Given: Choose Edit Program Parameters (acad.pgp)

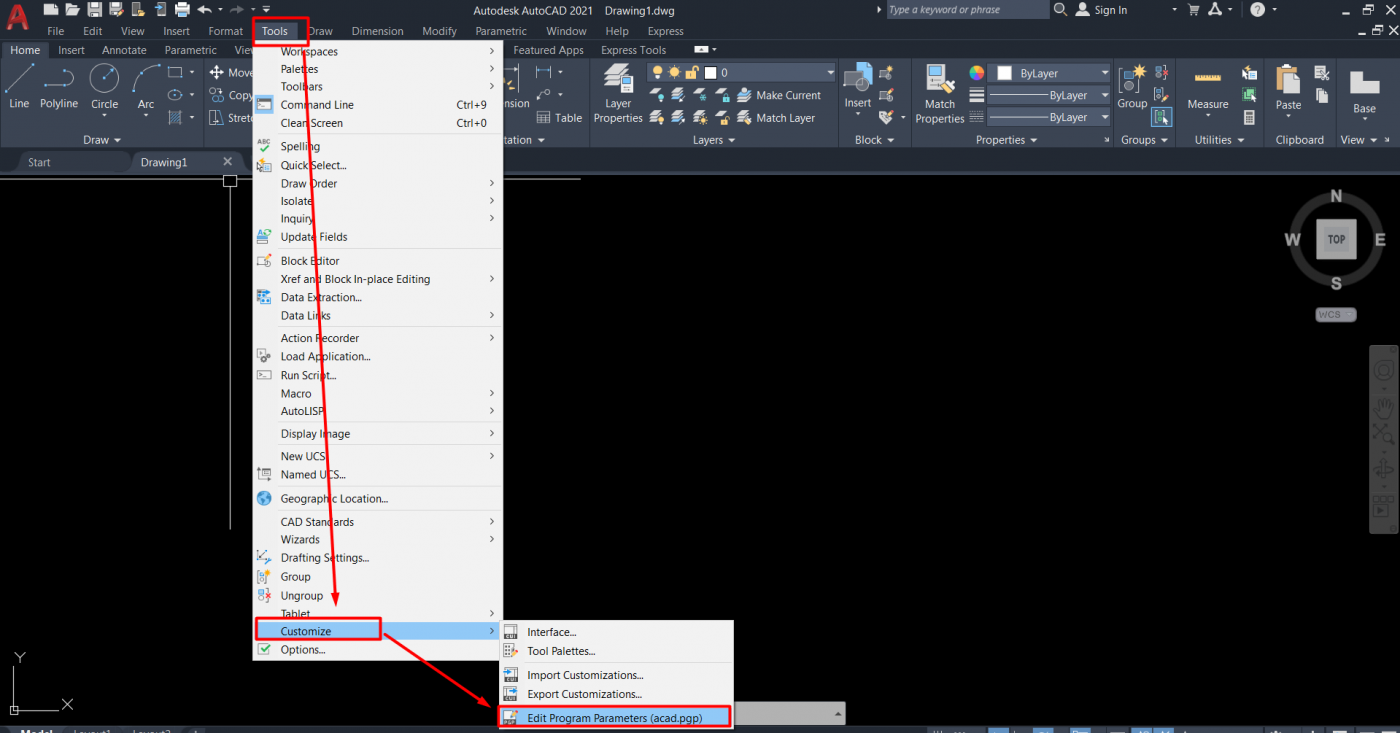Looking at the screenshot, I should (x=615, y=717).
